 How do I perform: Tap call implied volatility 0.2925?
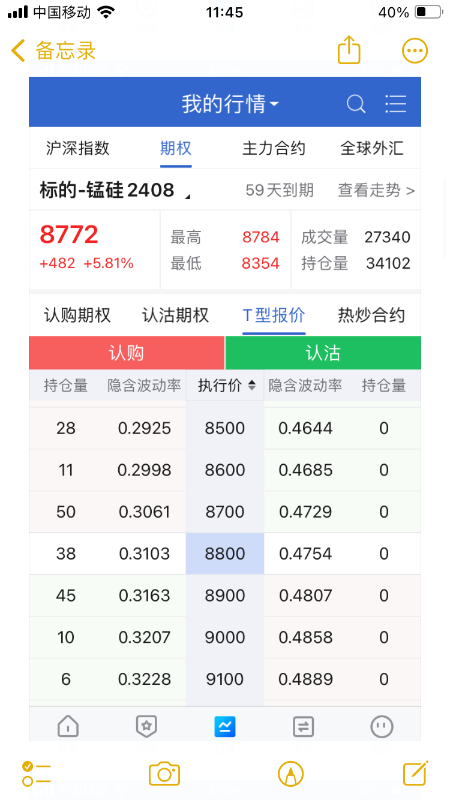144,428
